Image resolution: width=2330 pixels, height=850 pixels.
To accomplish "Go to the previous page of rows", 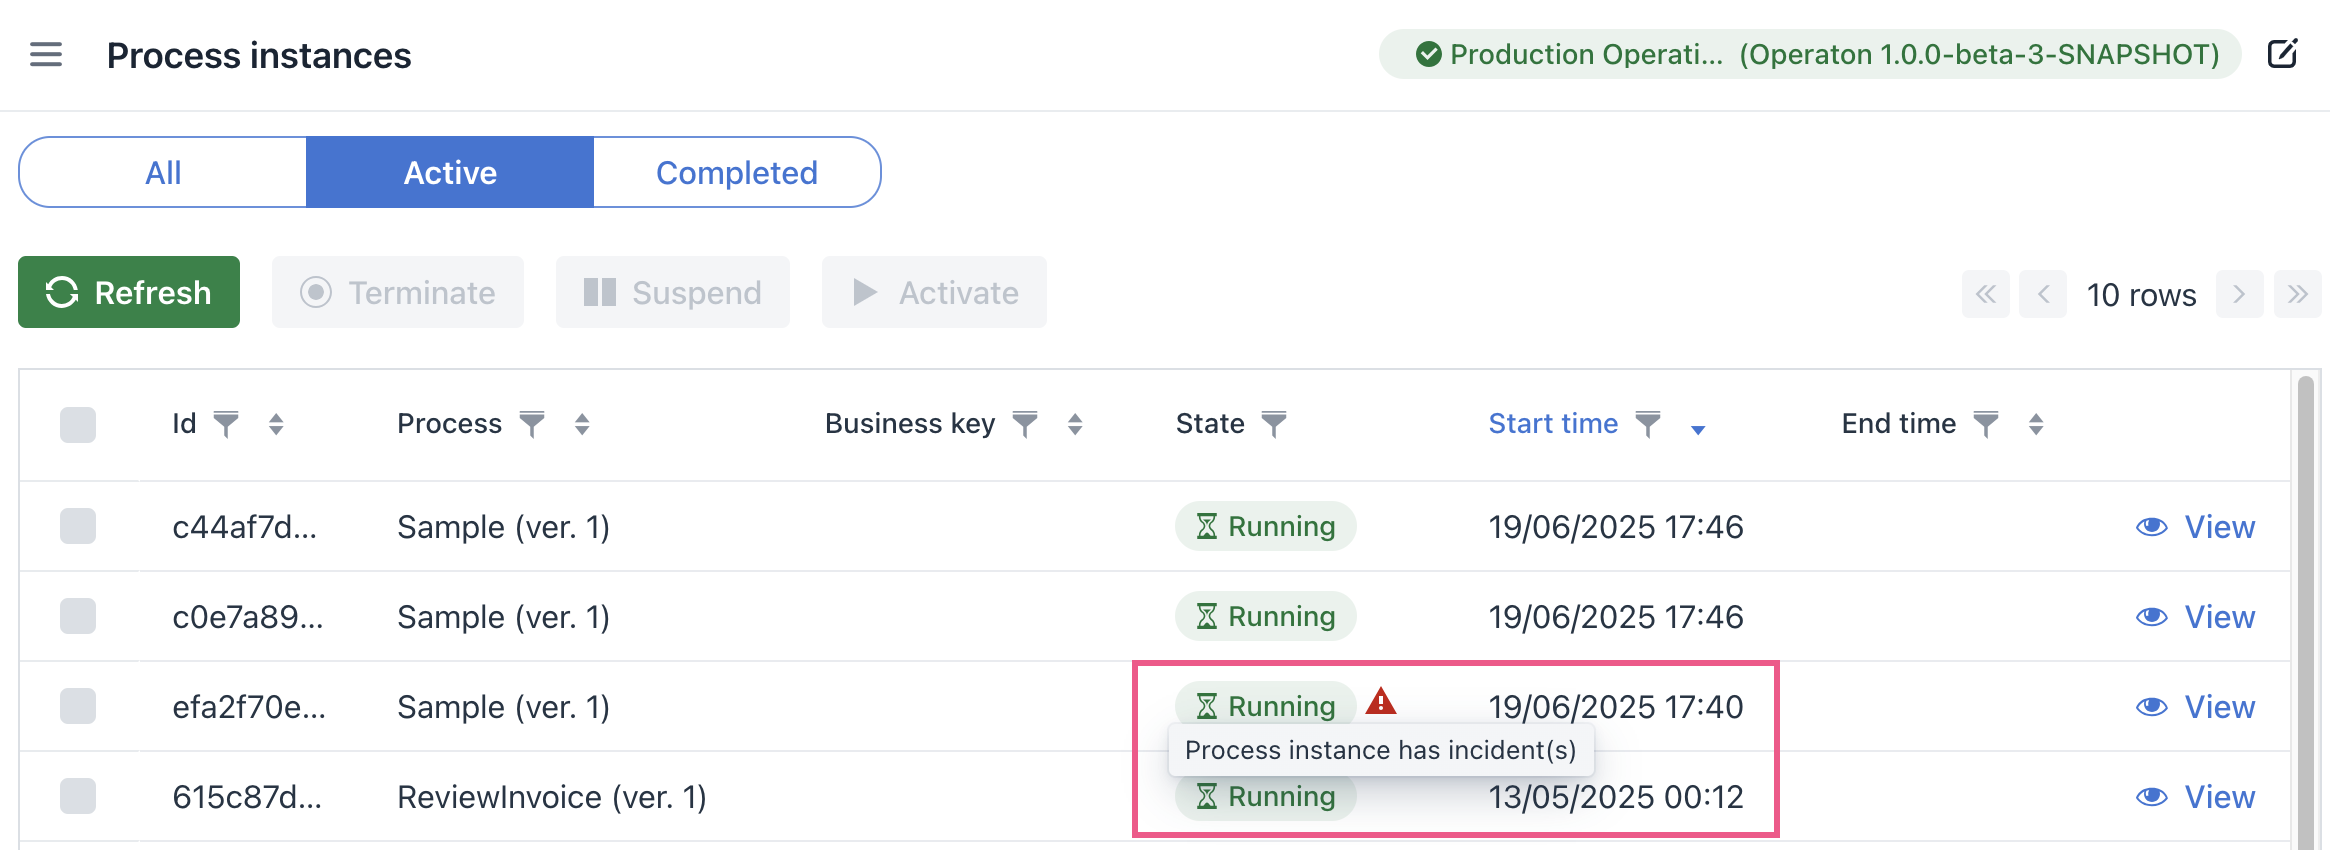I will pos(2043,294).
